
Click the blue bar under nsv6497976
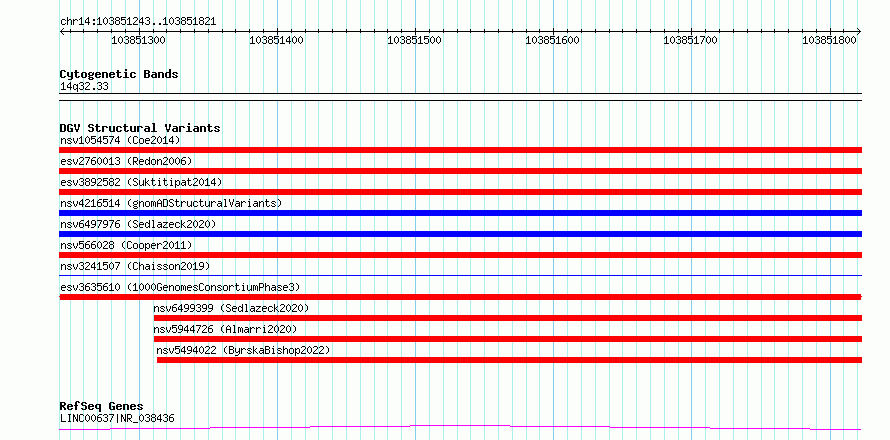(461, 234)
